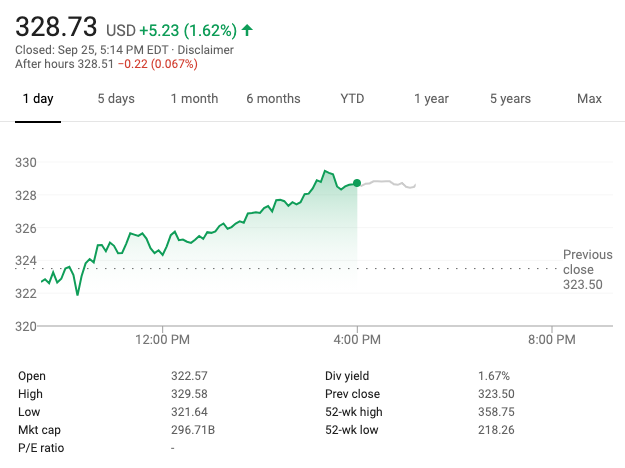Select the 1 day tab

[x=37, y=99]
